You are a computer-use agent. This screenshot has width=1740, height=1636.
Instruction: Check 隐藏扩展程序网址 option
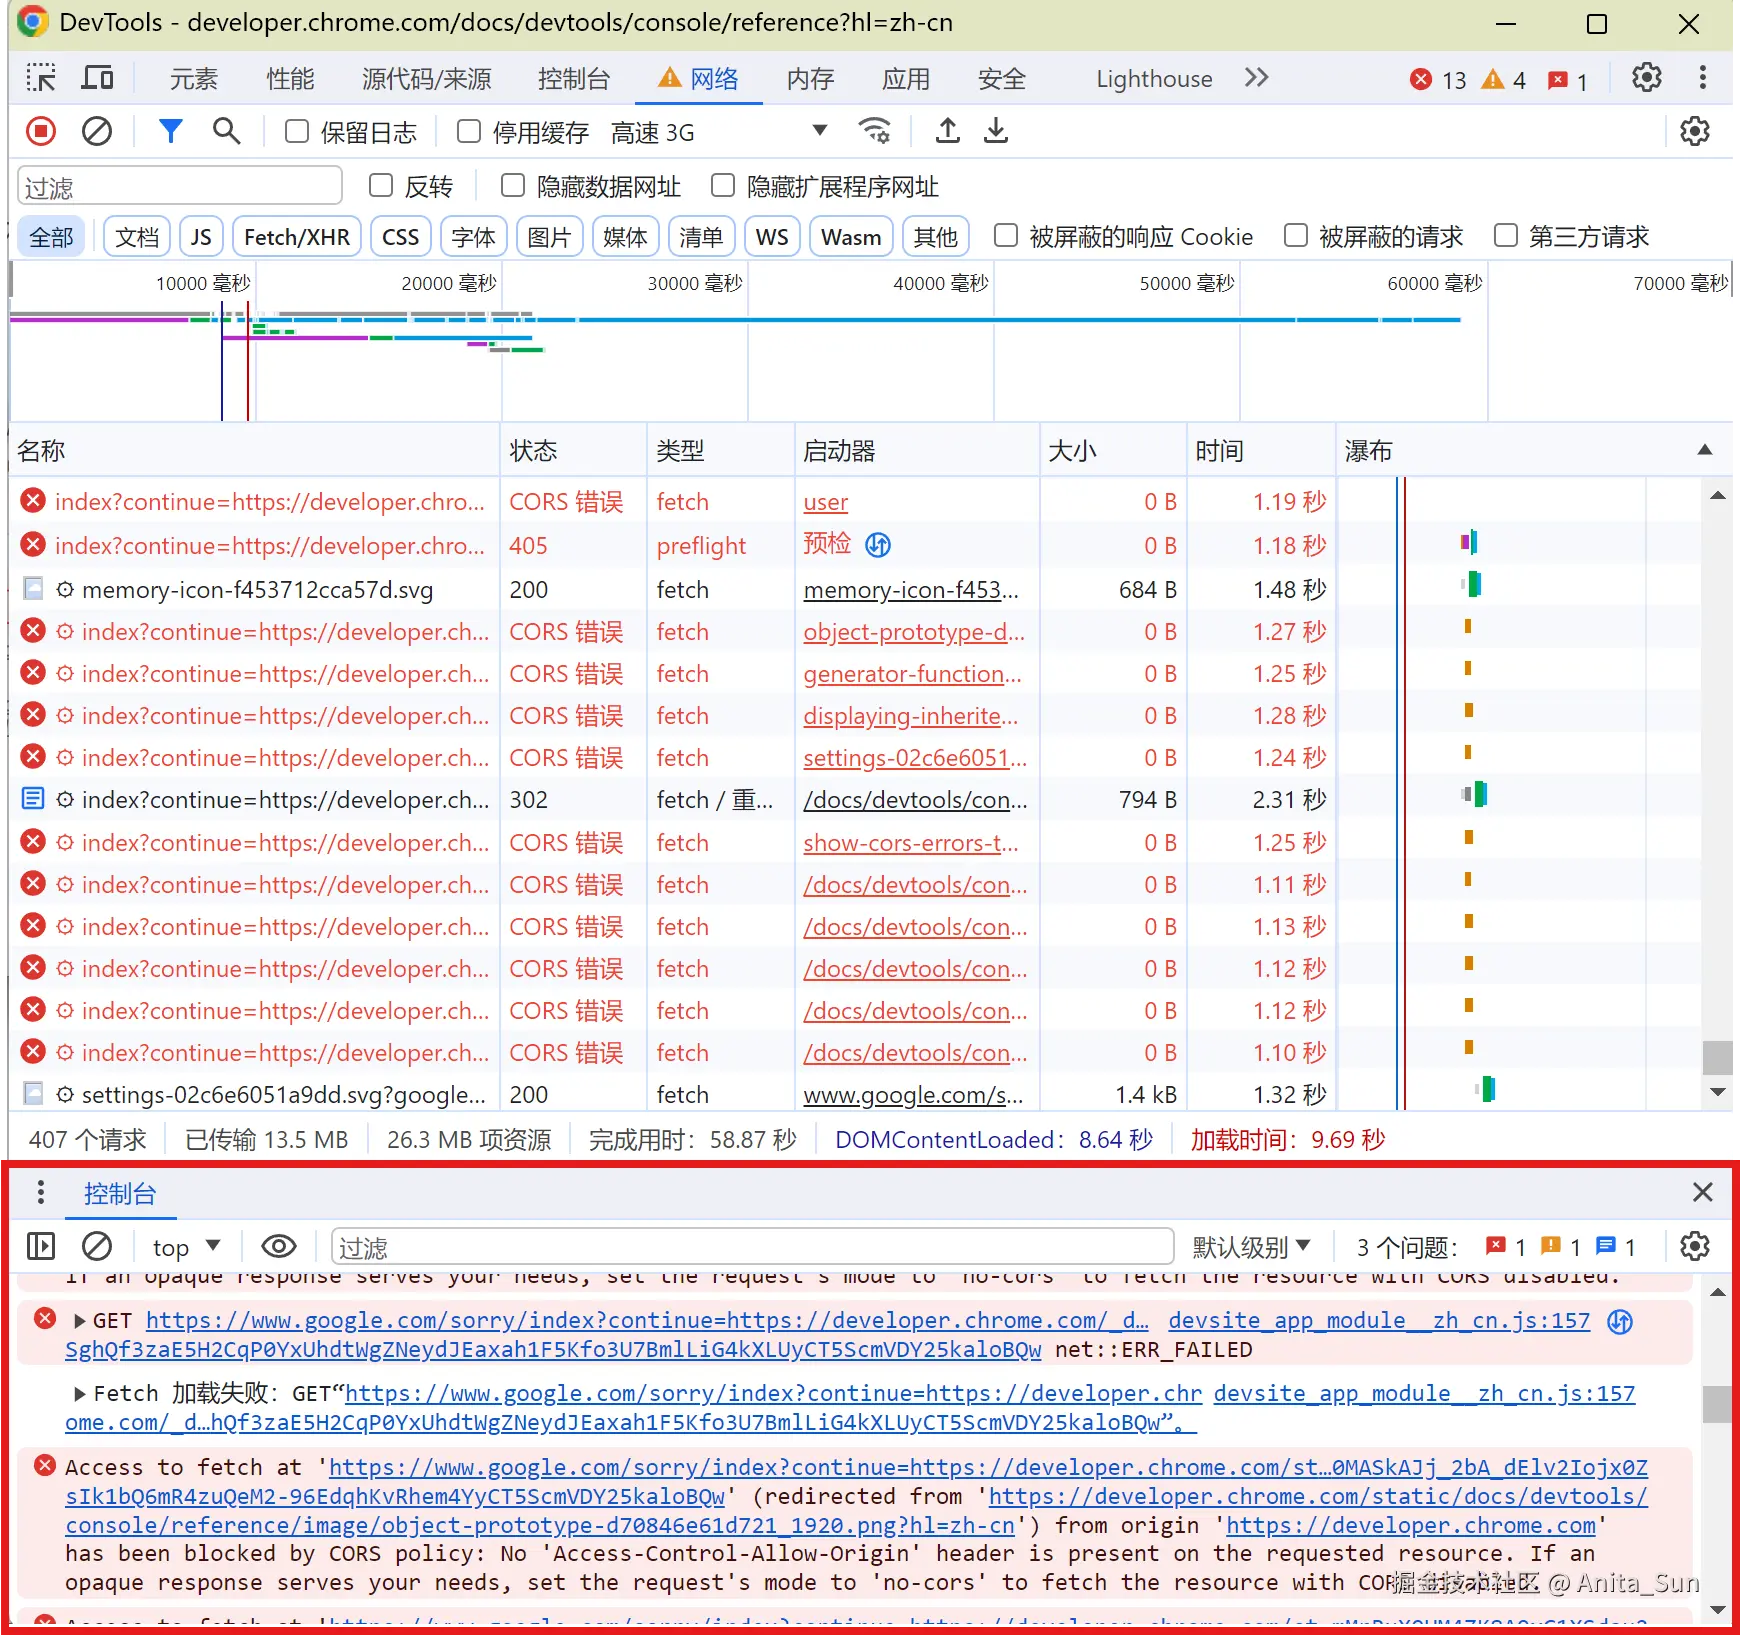tap(723, 185)
